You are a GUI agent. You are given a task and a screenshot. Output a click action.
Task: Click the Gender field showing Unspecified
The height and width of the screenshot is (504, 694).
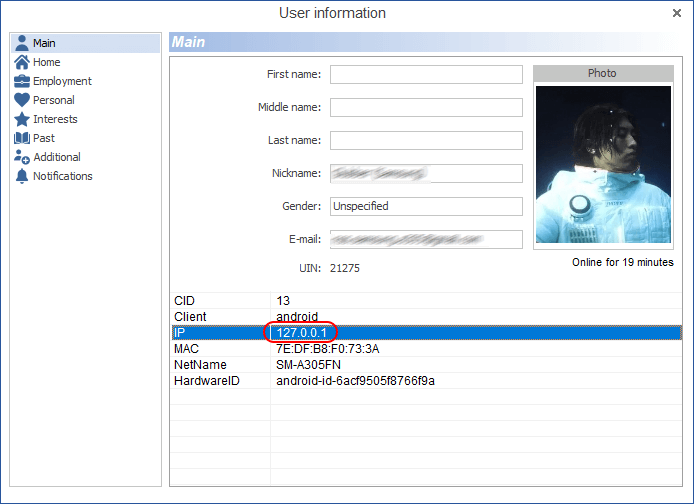pos(426,206)
